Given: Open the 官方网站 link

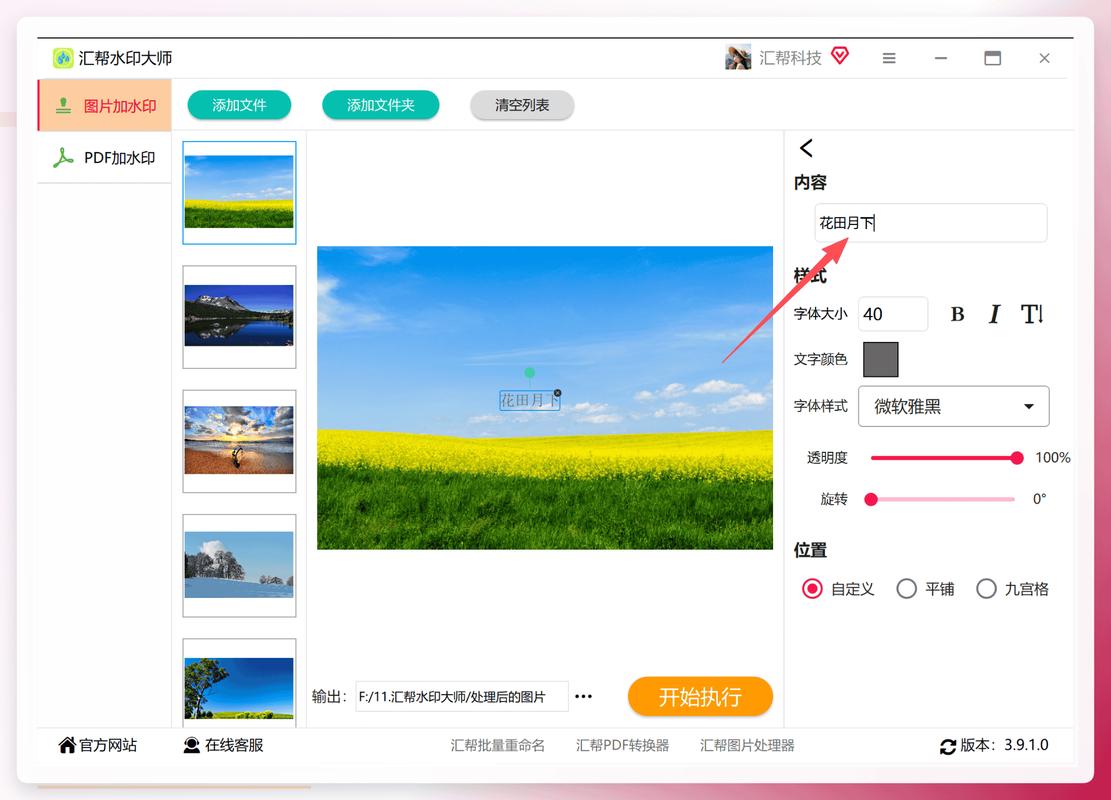Looking at the screenshot, I should [x=98, y=745].
